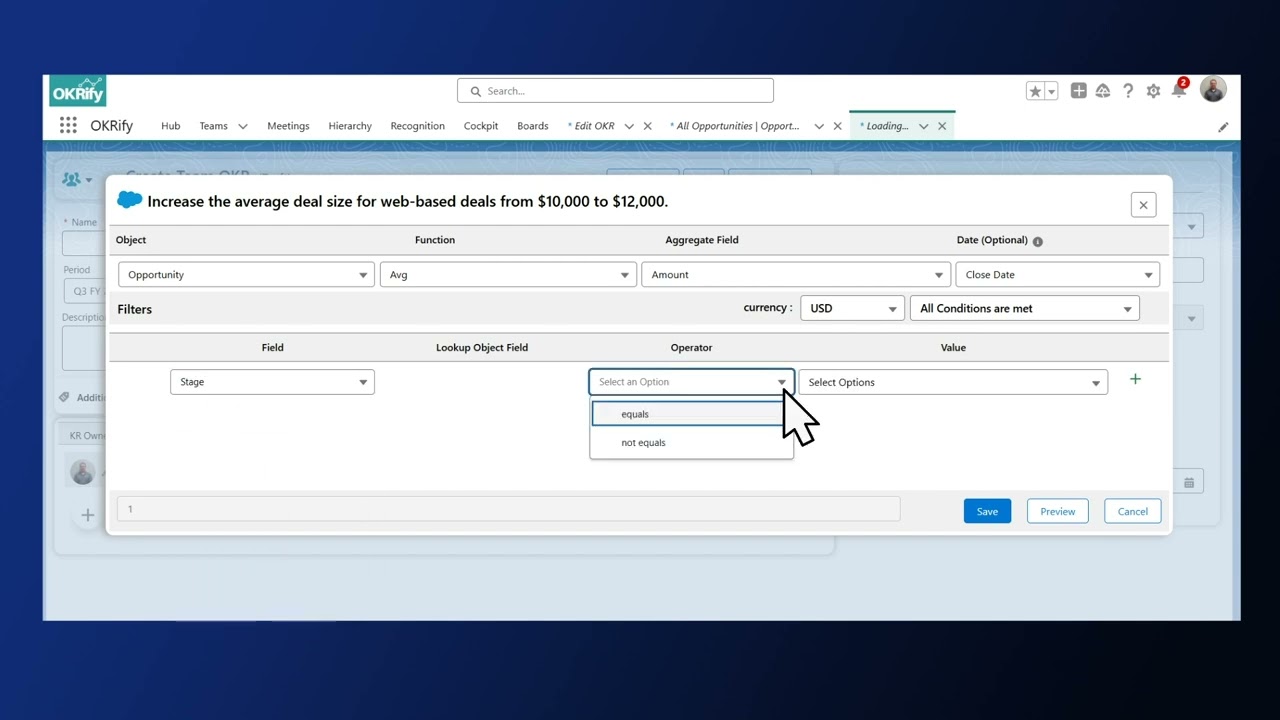Open the Salesforce guidance cloud icon
Screen dimensions: 1280x720
(1103, 91)
